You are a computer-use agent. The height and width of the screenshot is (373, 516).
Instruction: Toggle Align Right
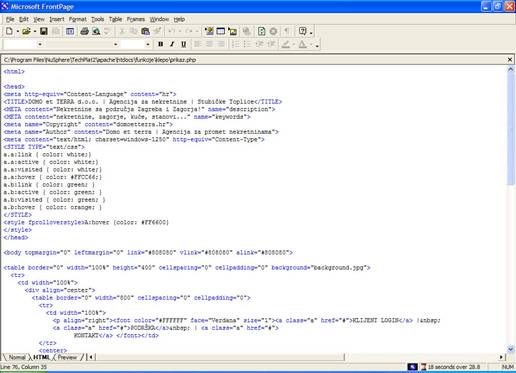click(x=221, y=44)
